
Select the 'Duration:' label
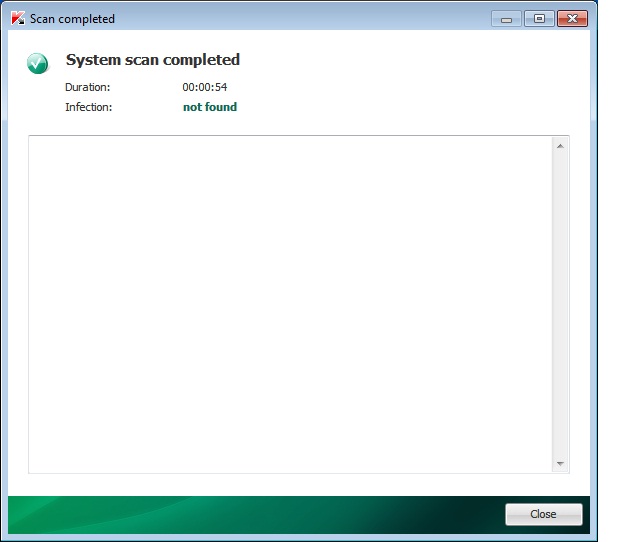(87, 87)
